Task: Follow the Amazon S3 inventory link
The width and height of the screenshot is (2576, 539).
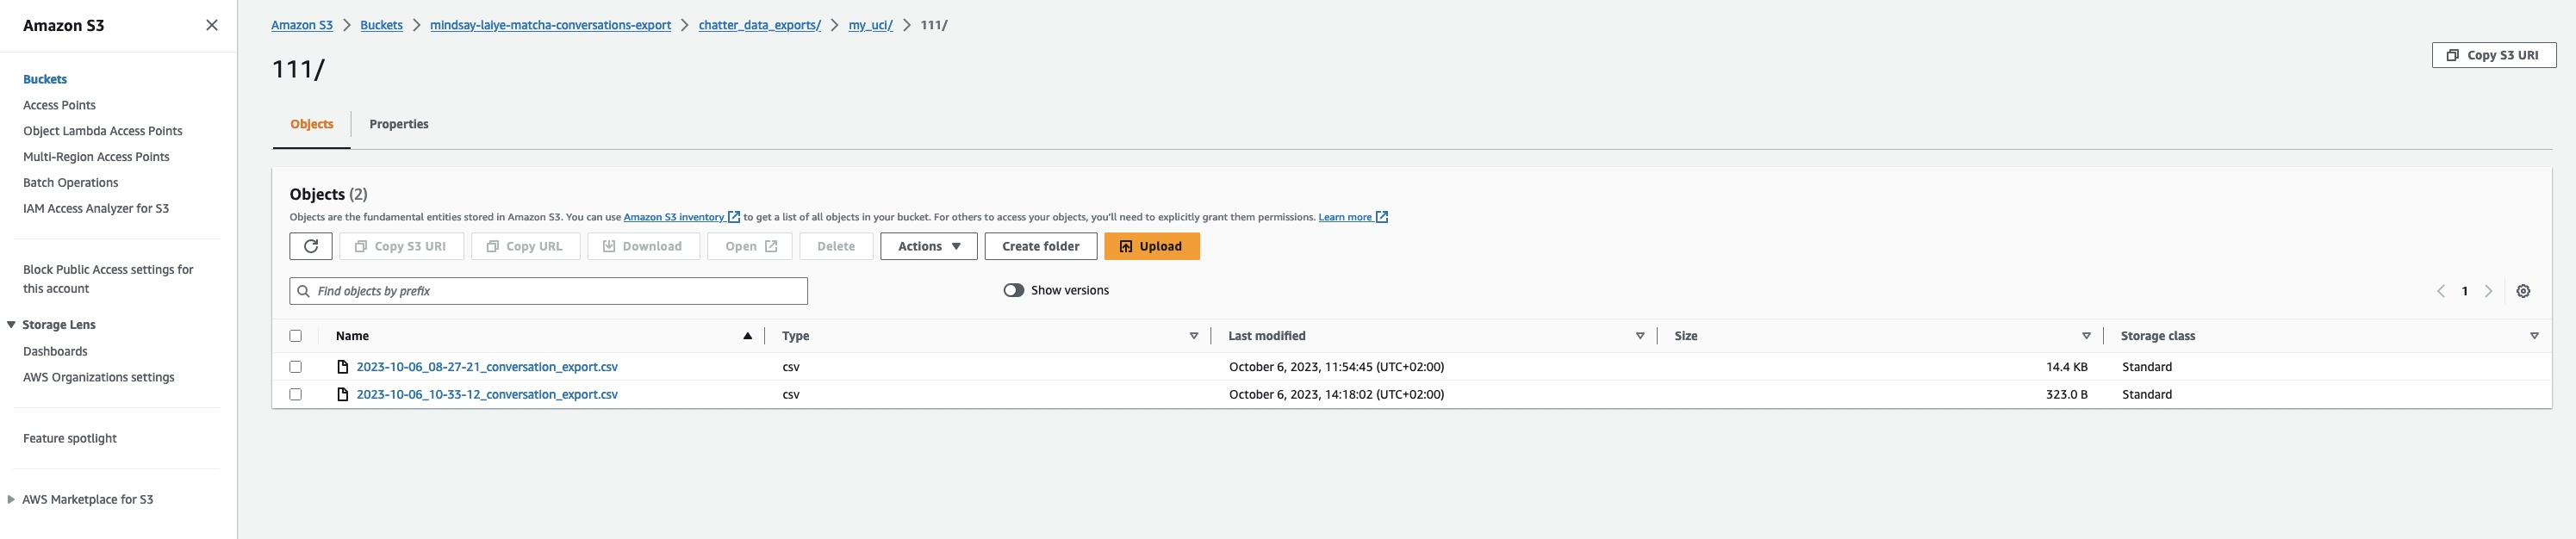Action: coord(674,217)
